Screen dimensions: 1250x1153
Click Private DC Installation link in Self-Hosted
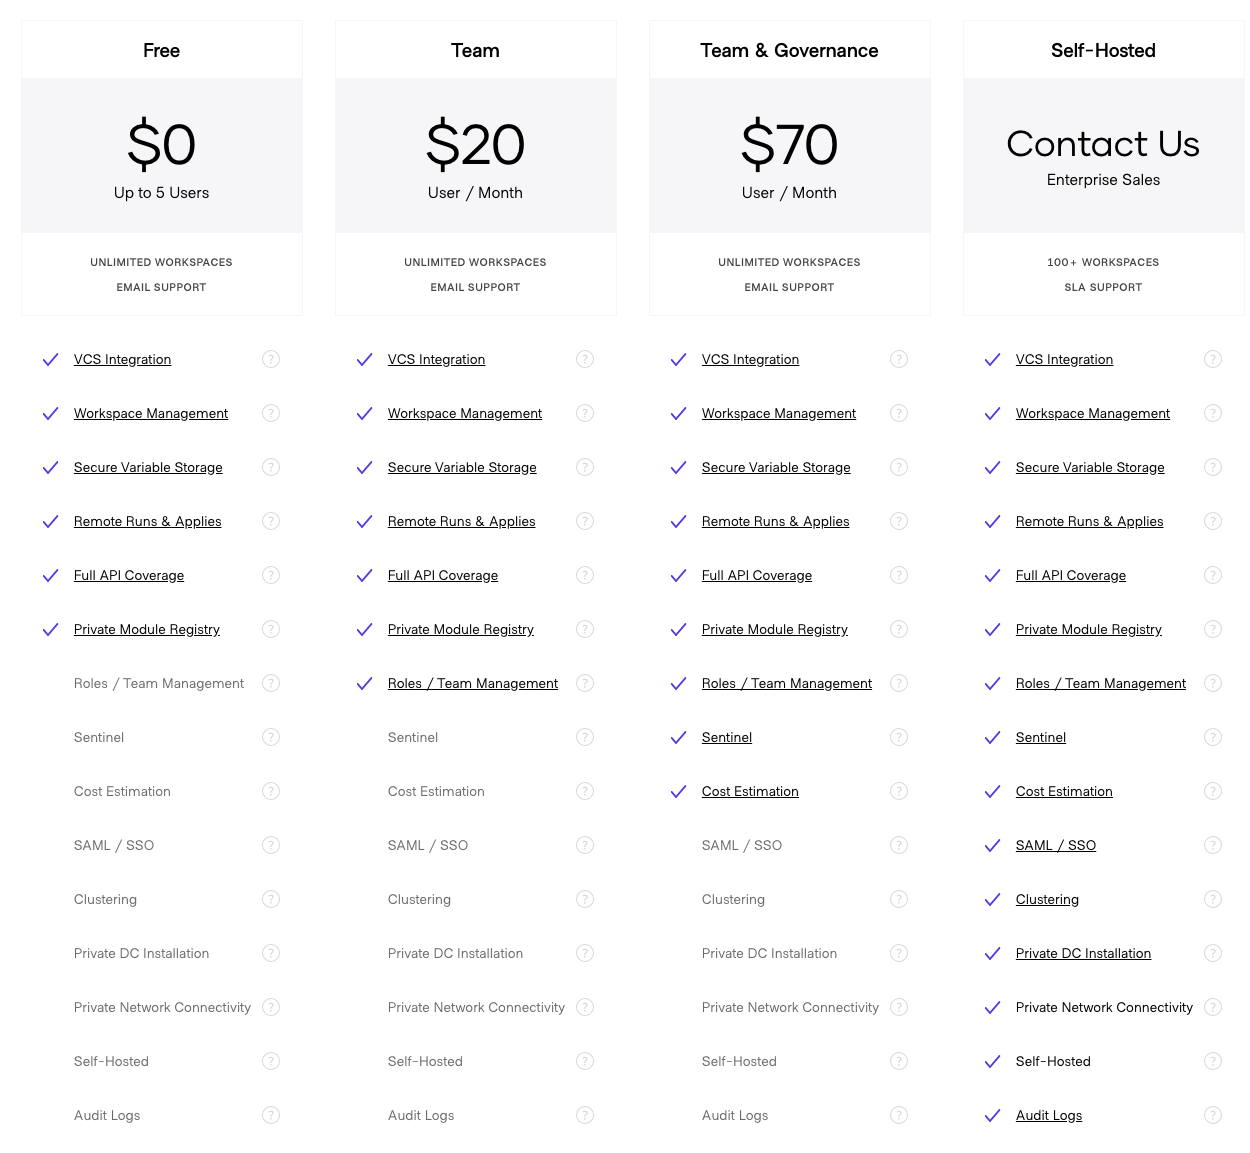point(1083,953)
